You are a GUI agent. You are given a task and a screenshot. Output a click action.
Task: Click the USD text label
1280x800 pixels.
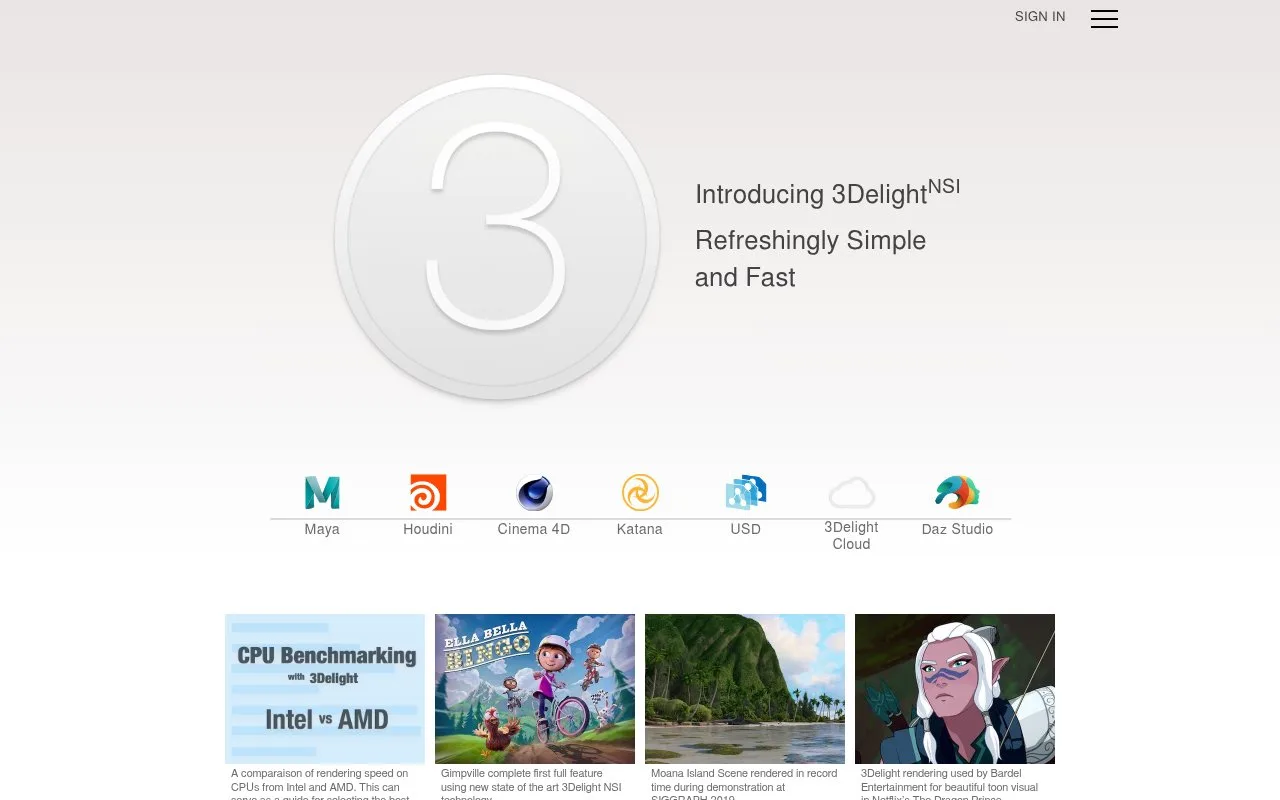pos(746,529)
